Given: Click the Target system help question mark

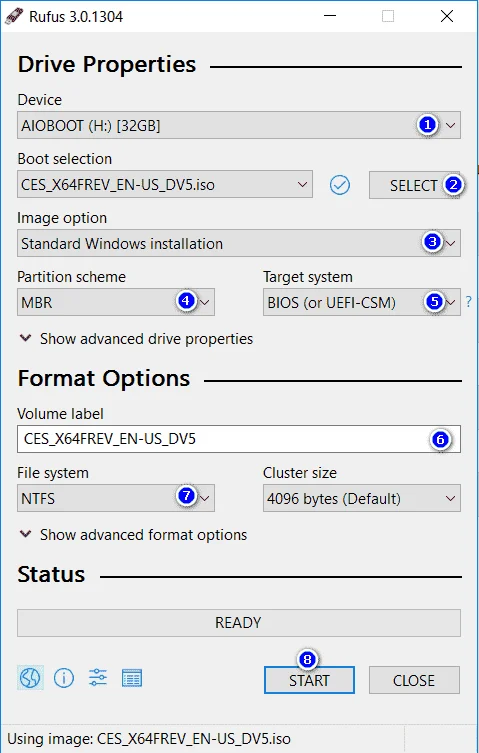Looking at the screenshot, I should tap(468, 302).
